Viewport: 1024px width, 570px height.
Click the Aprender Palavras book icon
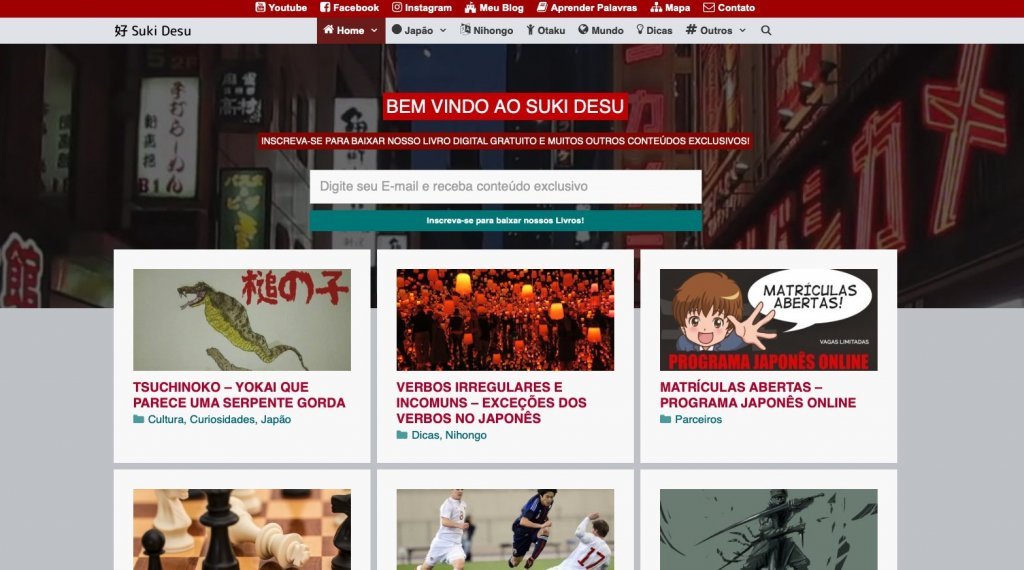(x=542, y=8)
